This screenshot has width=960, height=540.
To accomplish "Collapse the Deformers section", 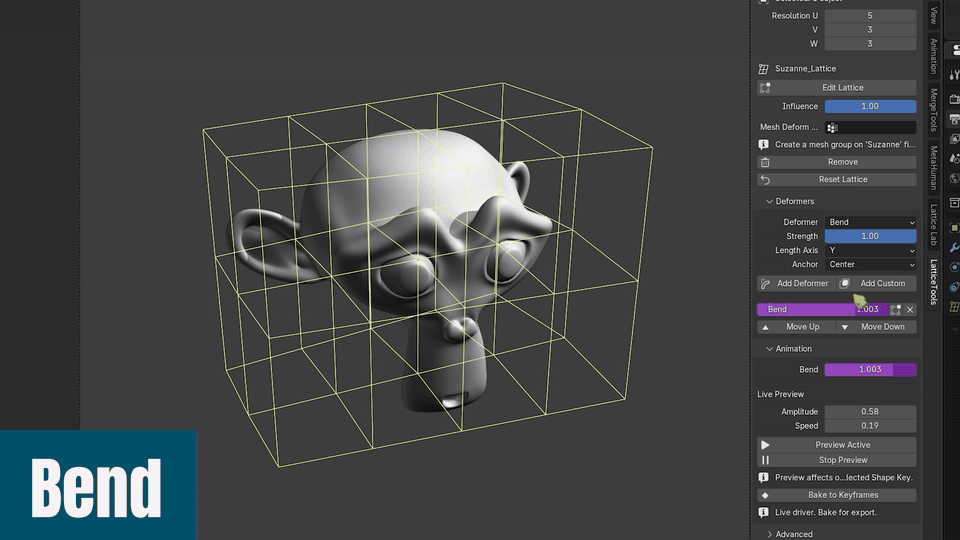I will 770,201.
